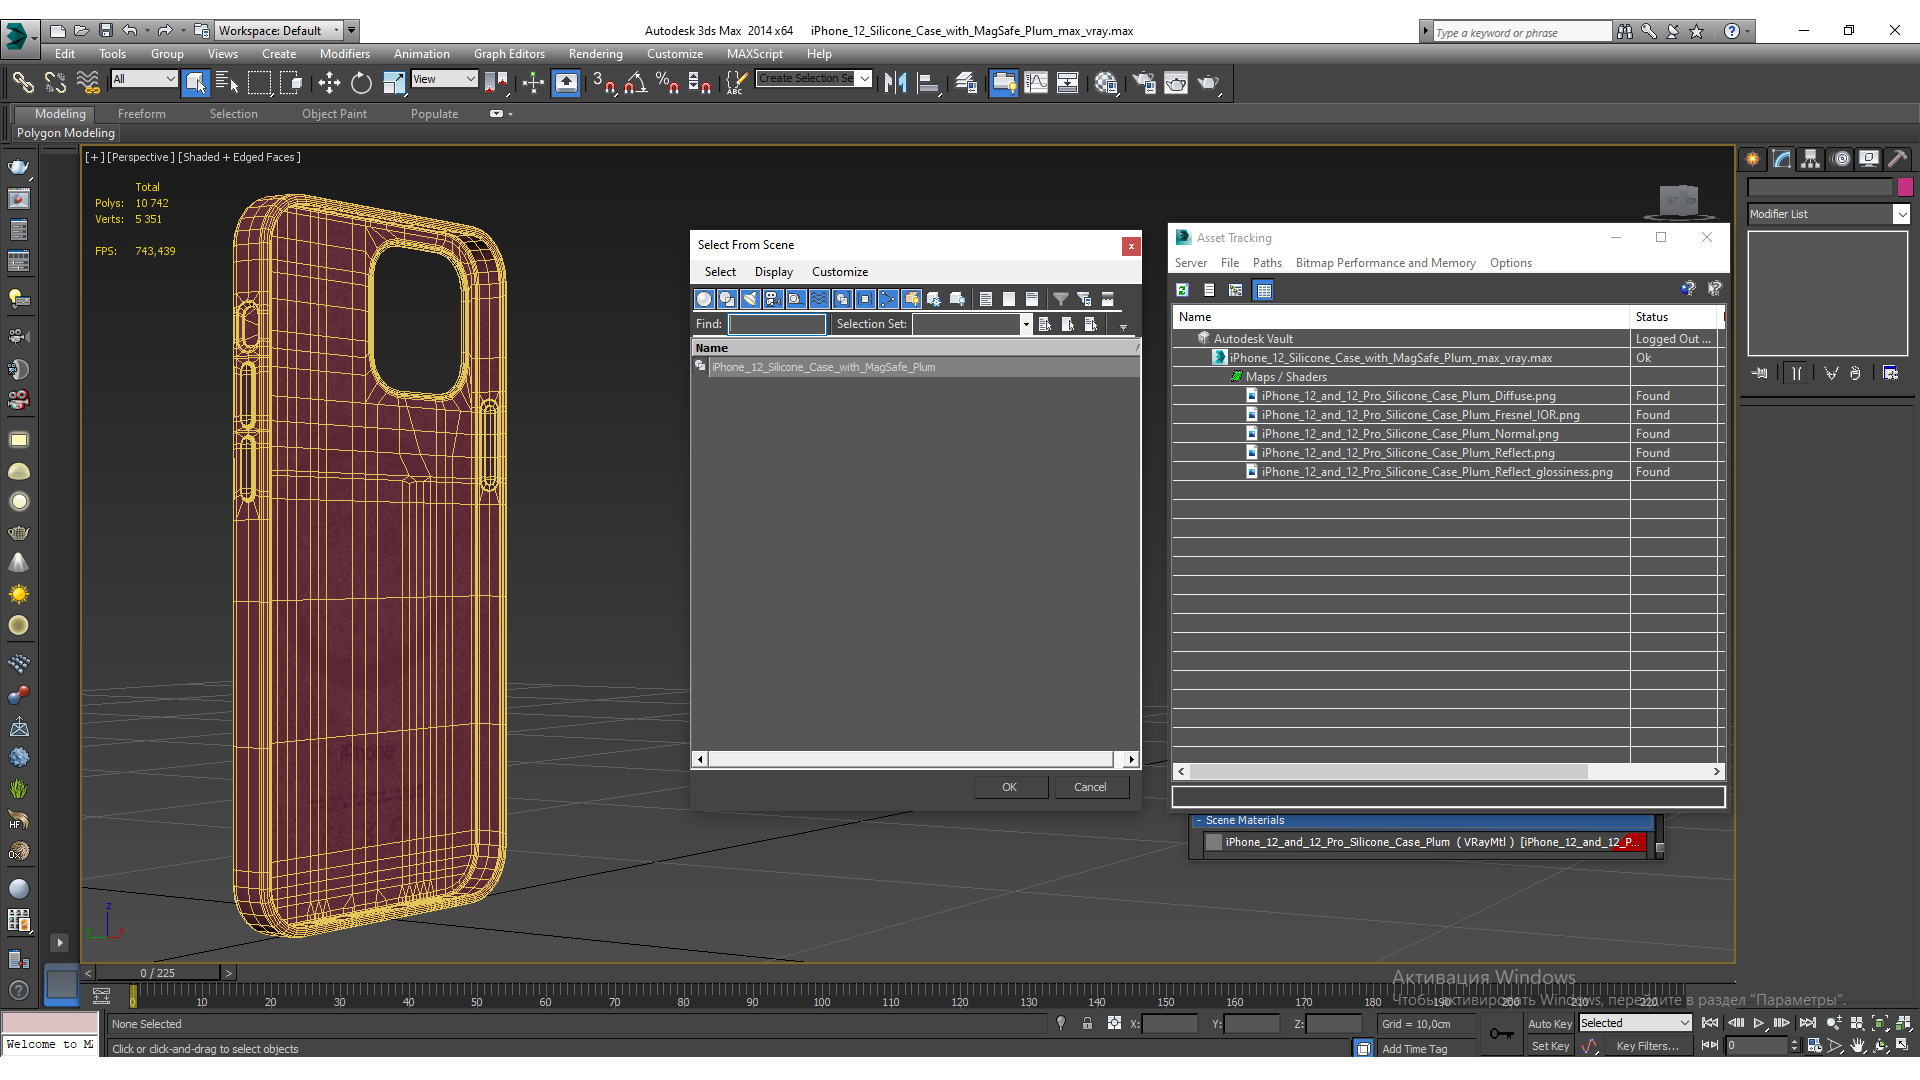Click Refresh icon in Asset Tracking toolbar
Image resolution: width=1920 pixels, height=1080 pixels.
[x=1182, y=290]
